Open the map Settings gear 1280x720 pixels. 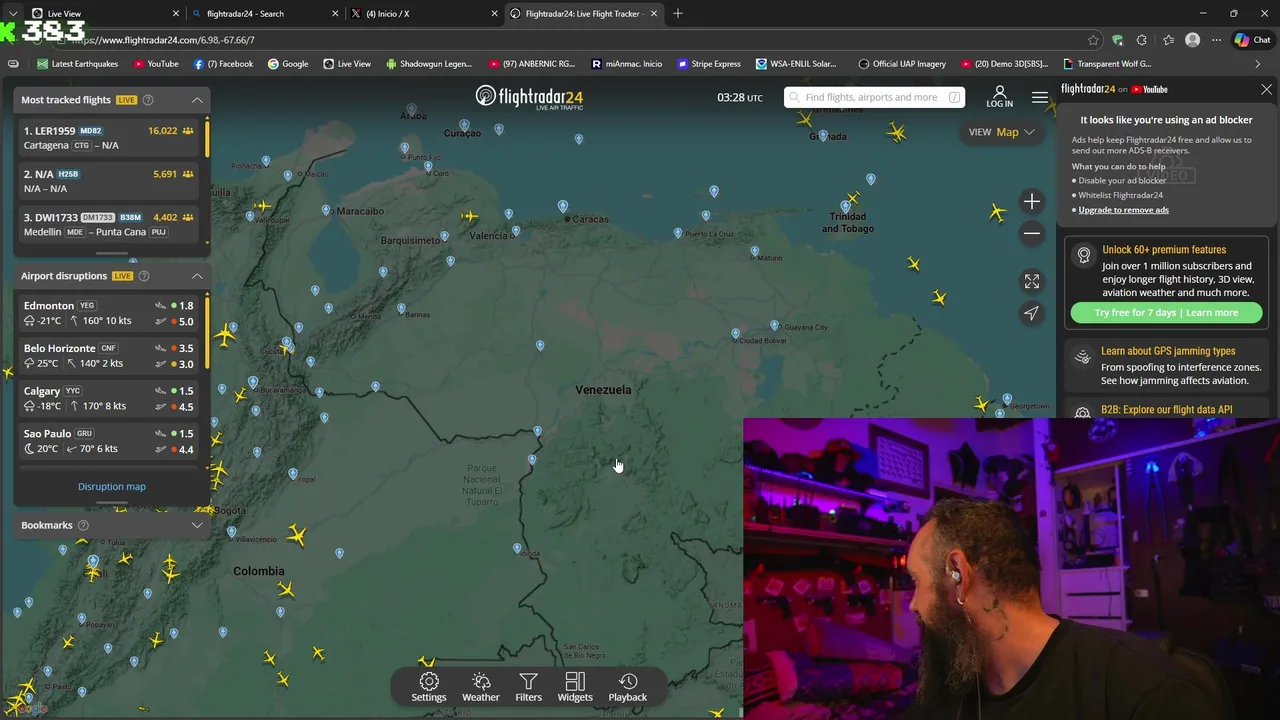point(428,687)
